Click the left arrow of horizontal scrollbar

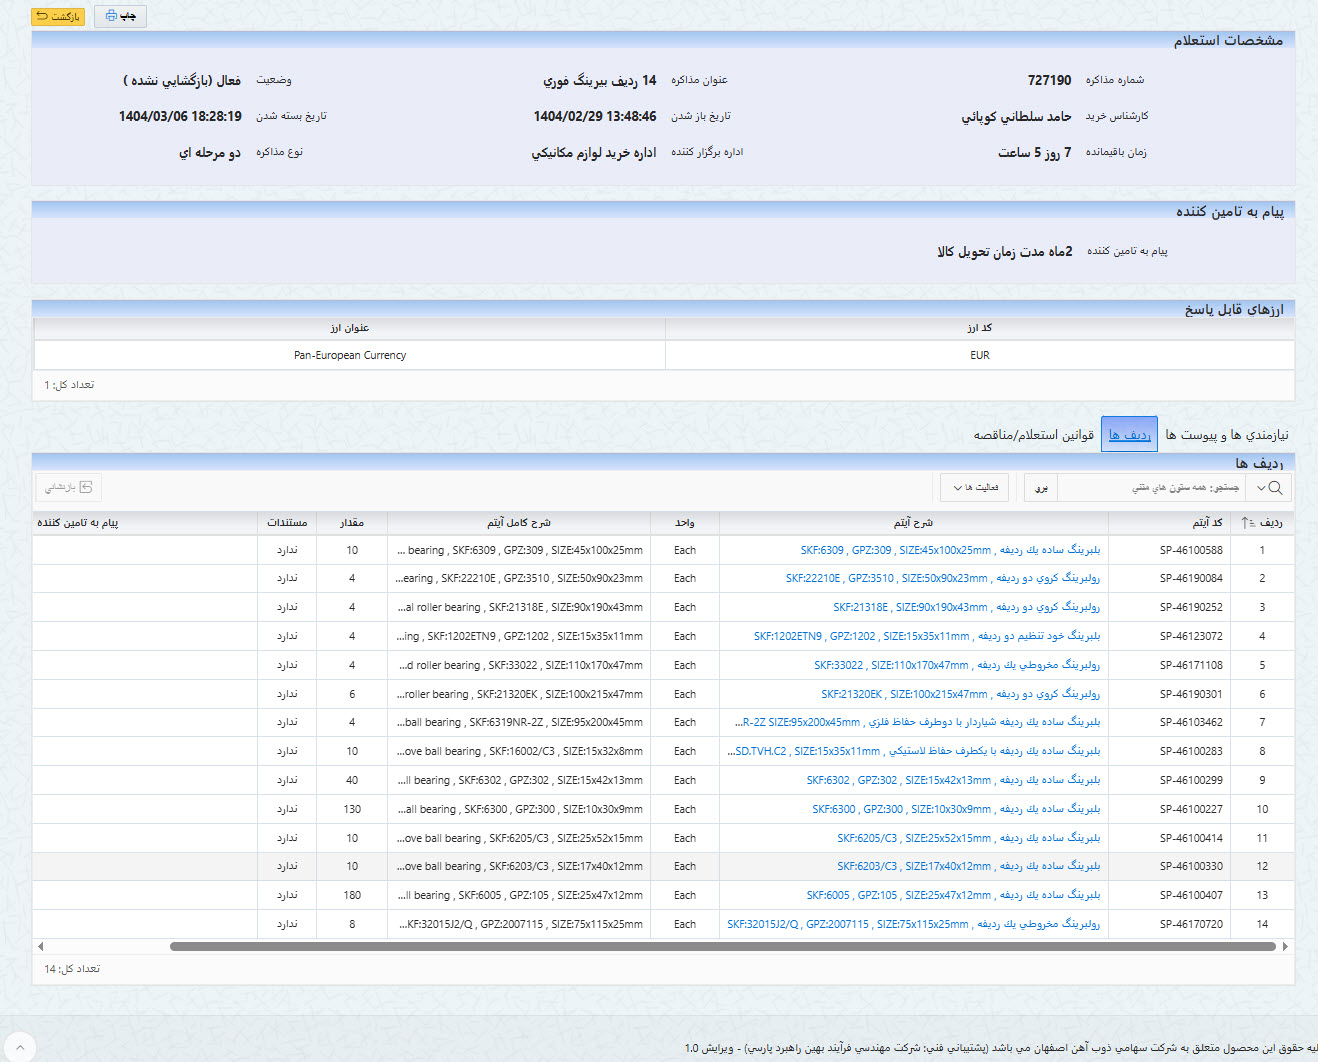[40, 946]
